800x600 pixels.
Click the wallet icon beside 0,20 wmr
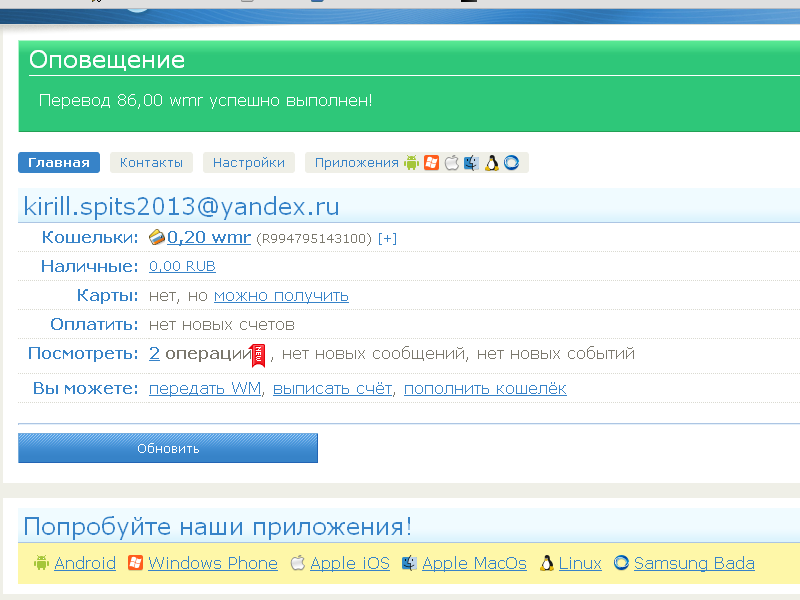[157, 237]
